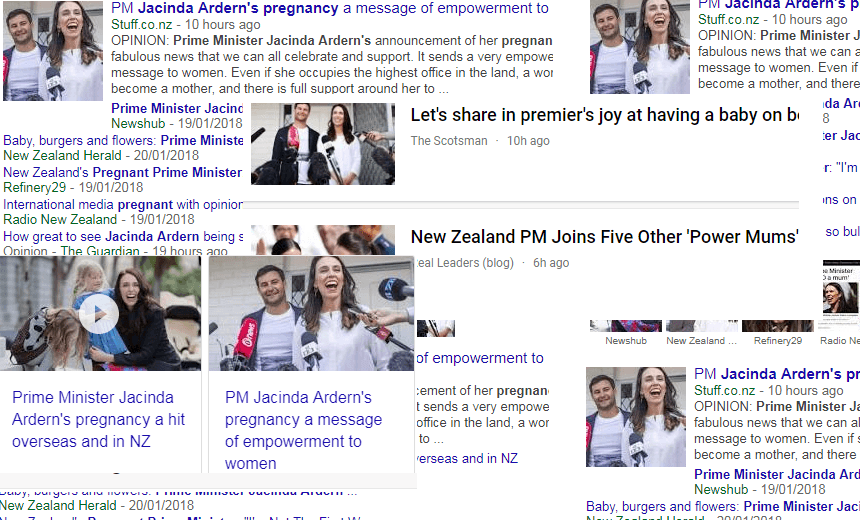Open "International media pregnant with opinion" link
Image resolution: width=860 pixels, height=520 pixels.
point(123,205)
